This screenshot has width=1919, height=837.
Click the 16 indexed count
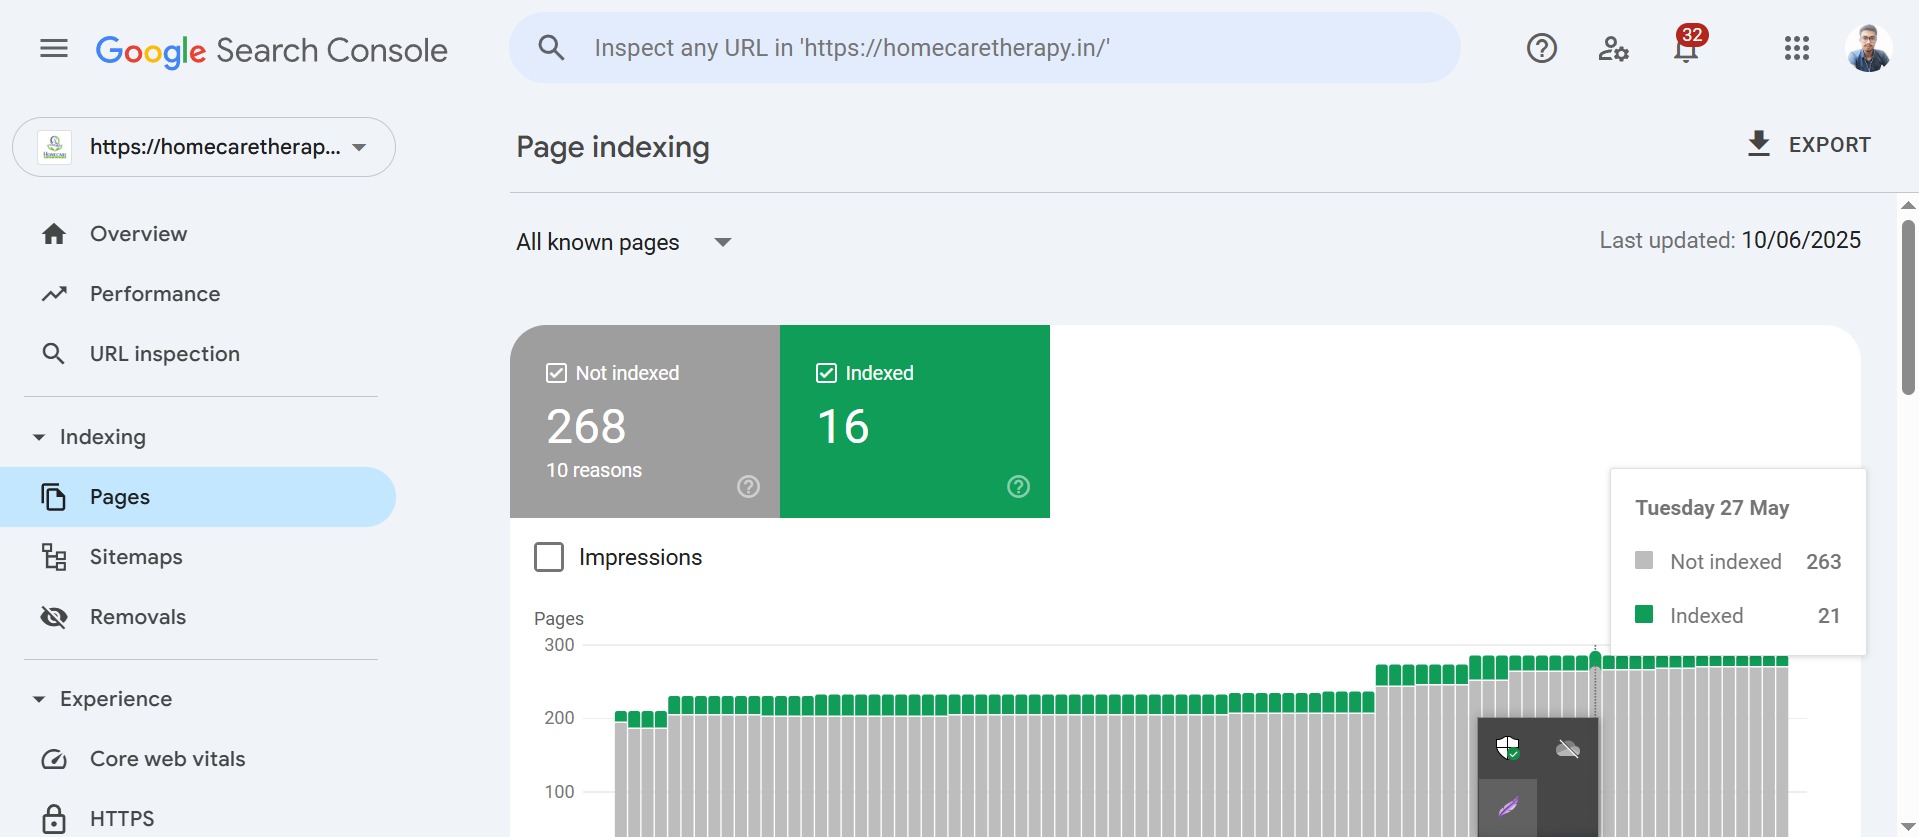843,427
